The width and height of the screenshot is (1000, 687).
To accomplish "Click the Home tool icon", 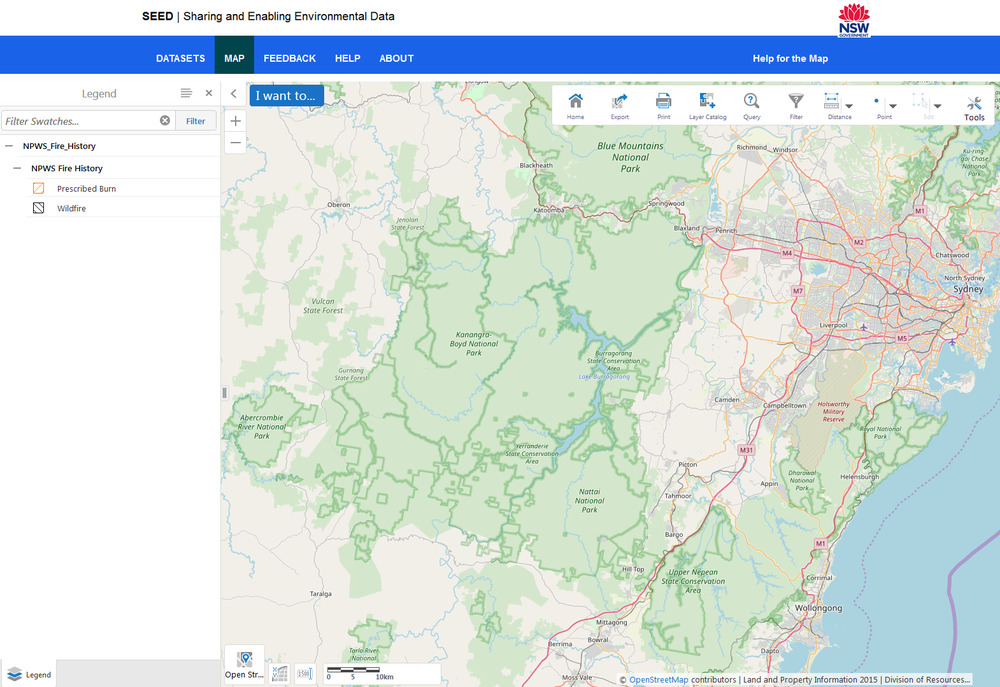I will [575, 105].
